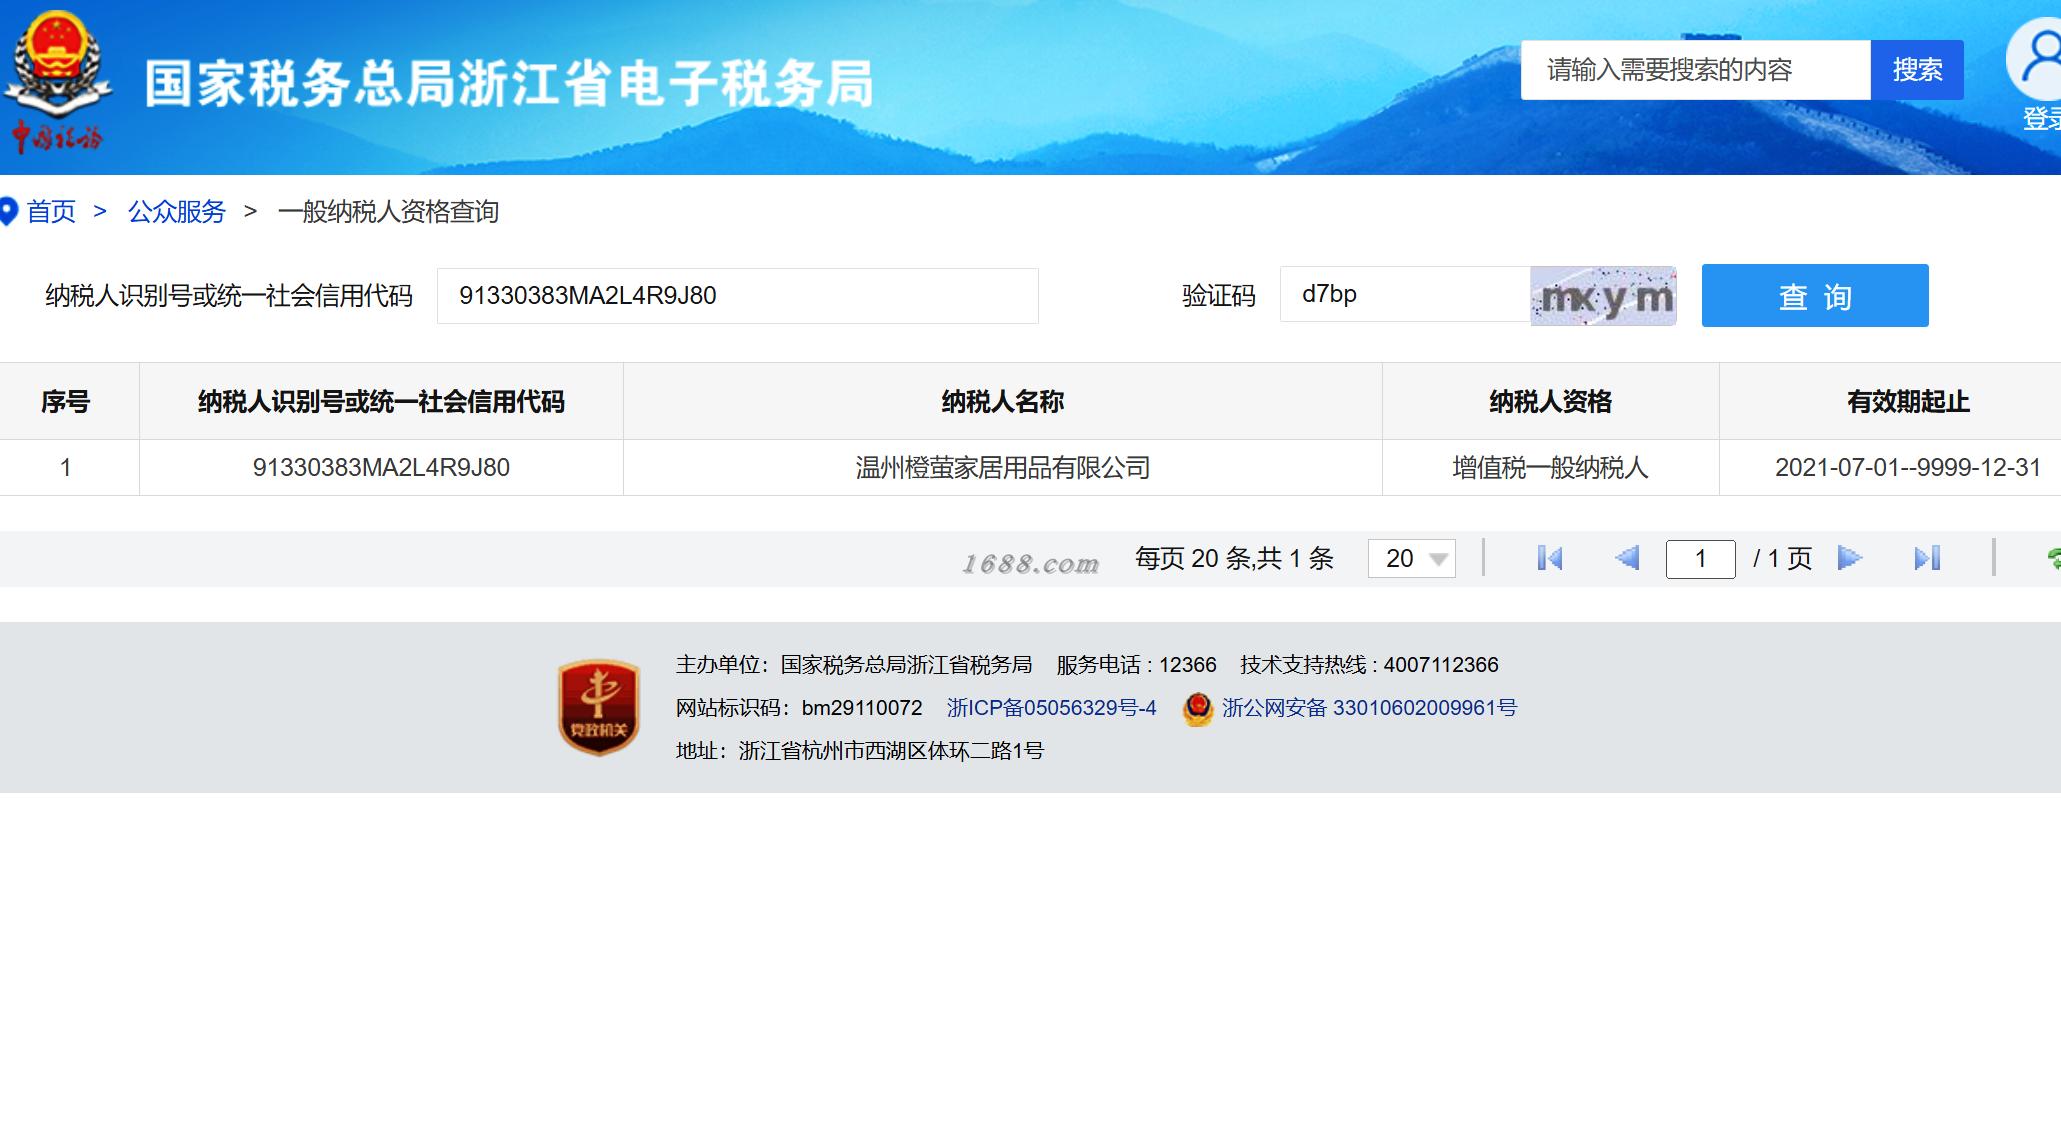This screenshot has height=1123, width=2061.
Task: Jump to last page icon
Action: 1927,558
